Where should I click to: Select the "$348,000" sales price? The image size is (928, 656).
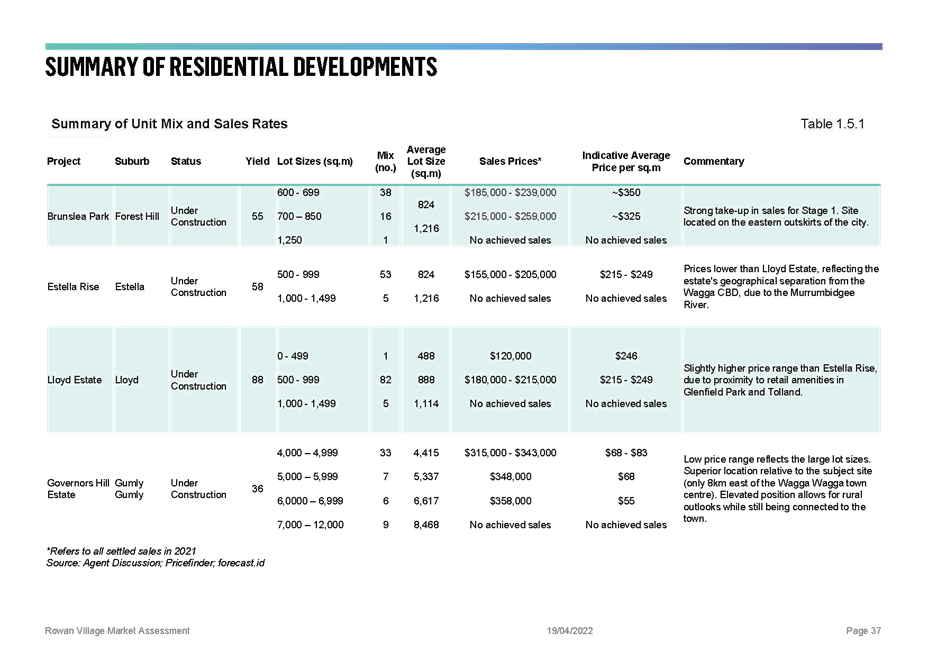point(510,477)
